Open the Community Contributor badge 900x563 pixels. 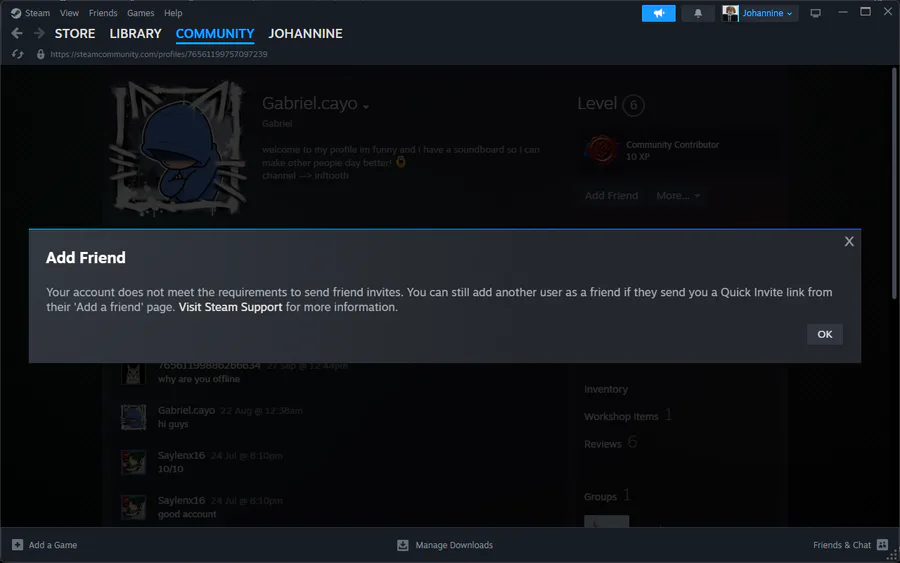pyautogui.click(x=602, y=150)
